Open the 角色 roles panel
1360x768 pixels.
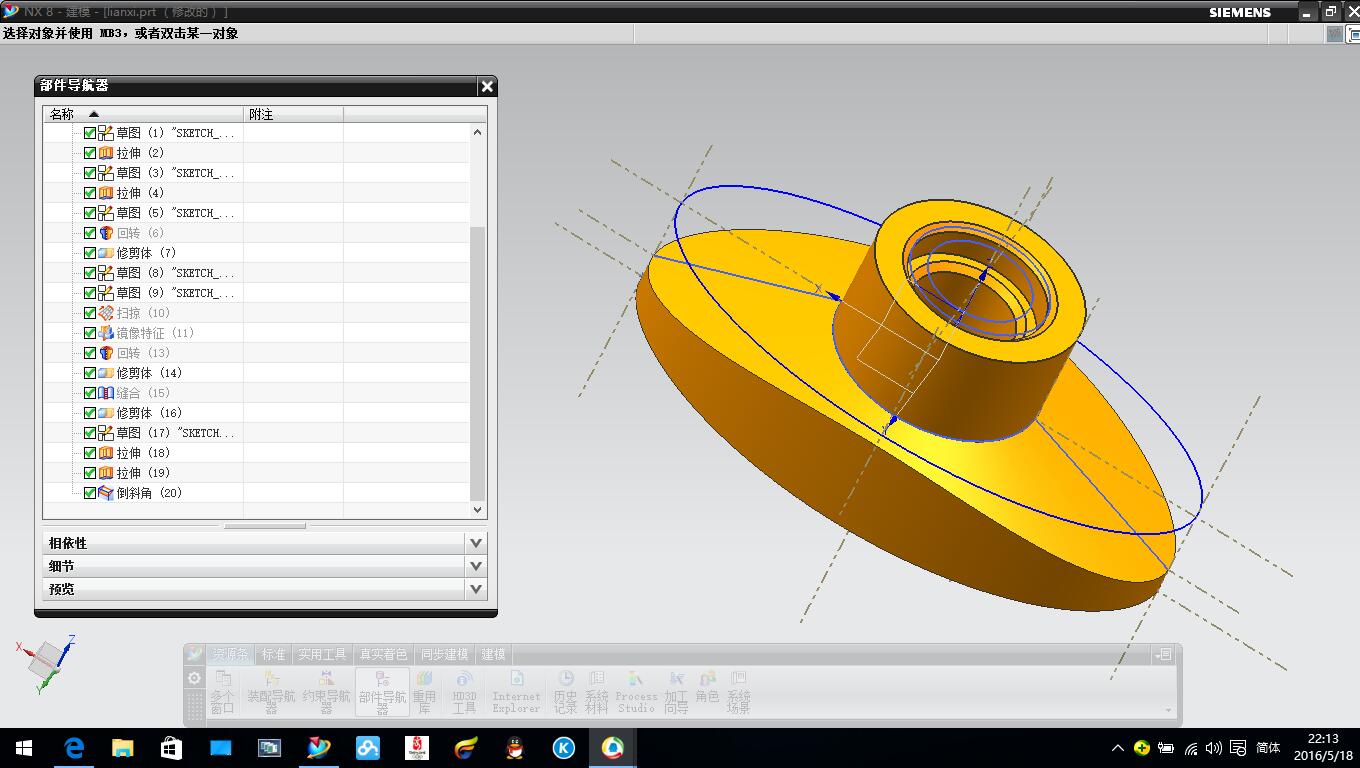tap(707, 685)
